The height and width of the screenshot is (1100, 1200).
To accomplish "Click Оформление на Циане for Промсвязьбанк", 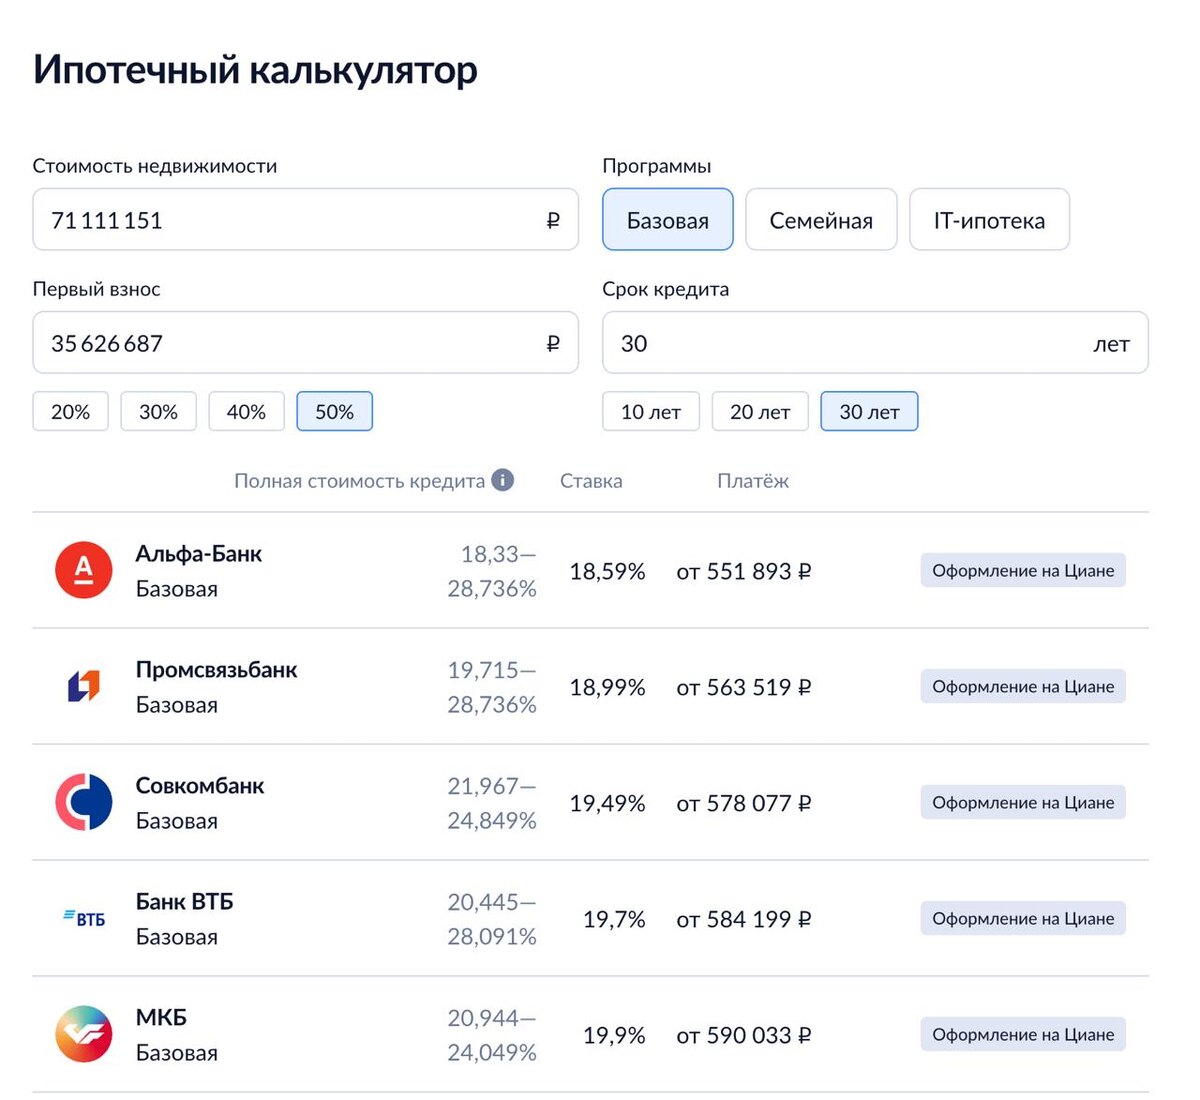I will [x=1023, y=686].
